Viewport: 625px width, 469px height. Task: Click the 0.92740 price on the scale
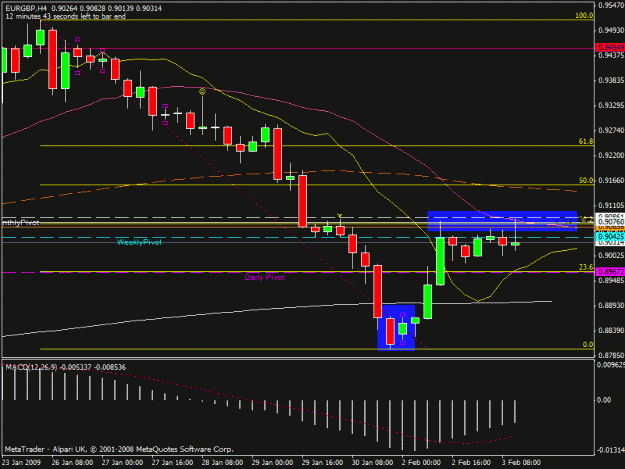611,130
